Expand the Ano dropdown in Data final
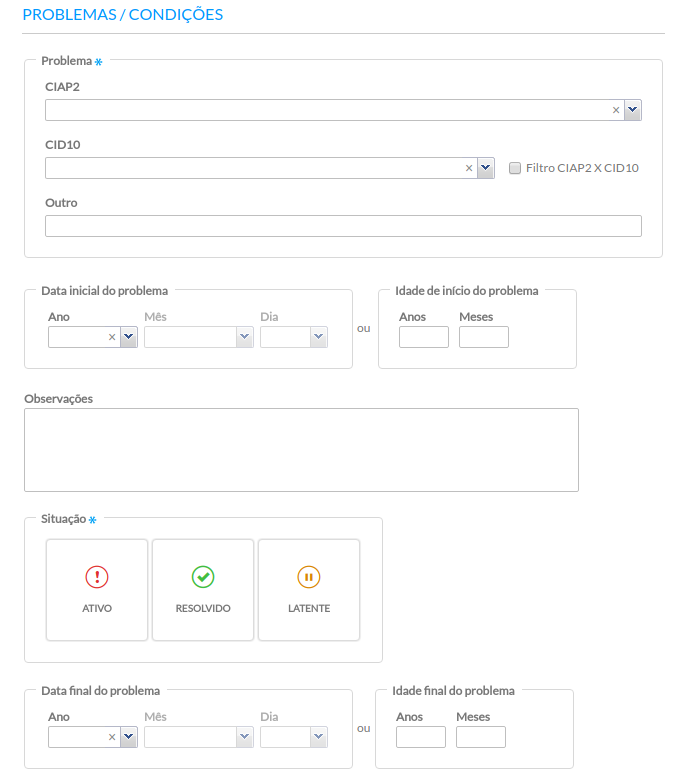The image size is (694, 775). 129,737
